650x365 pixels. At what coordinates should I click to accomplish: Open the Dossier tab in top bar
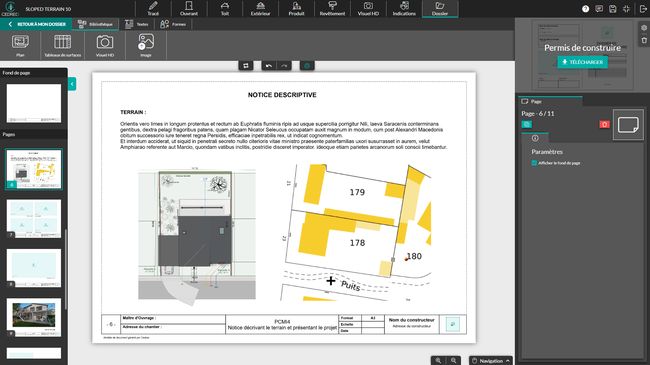click(x=440, y=8)
